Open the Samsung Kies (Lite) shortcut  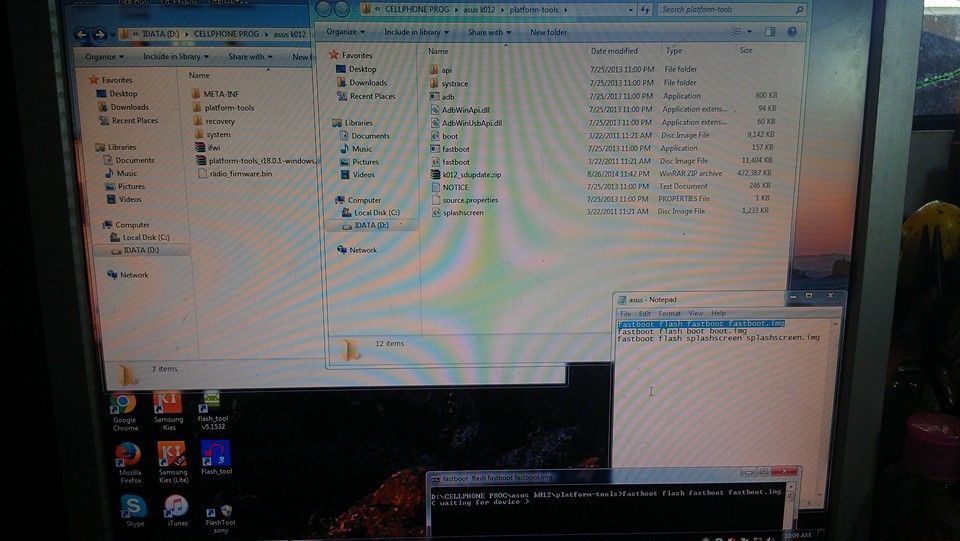172,456
